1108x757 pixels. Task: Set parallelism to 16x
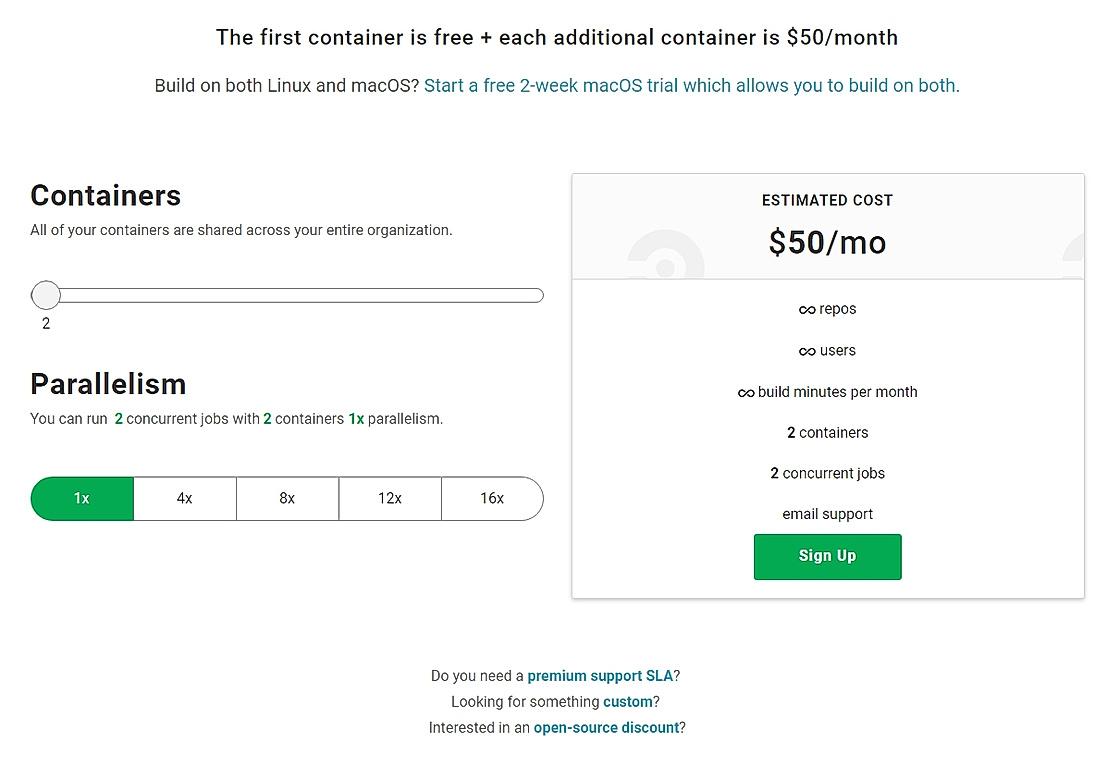pos(492,498)
